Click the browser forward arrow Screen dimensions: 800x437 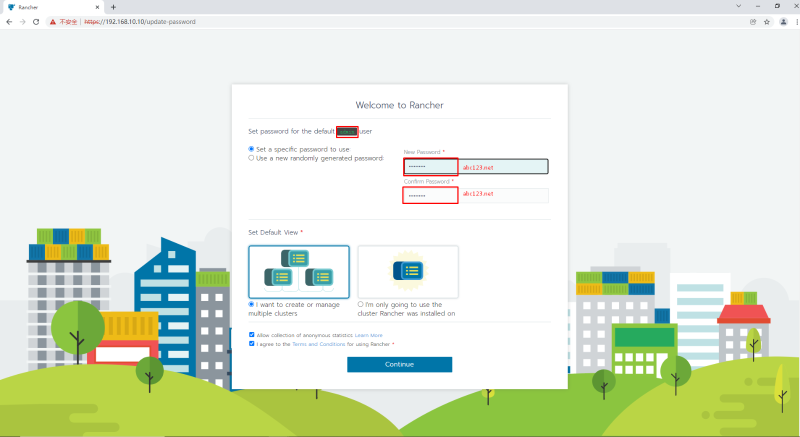click(x=22, y=22)
